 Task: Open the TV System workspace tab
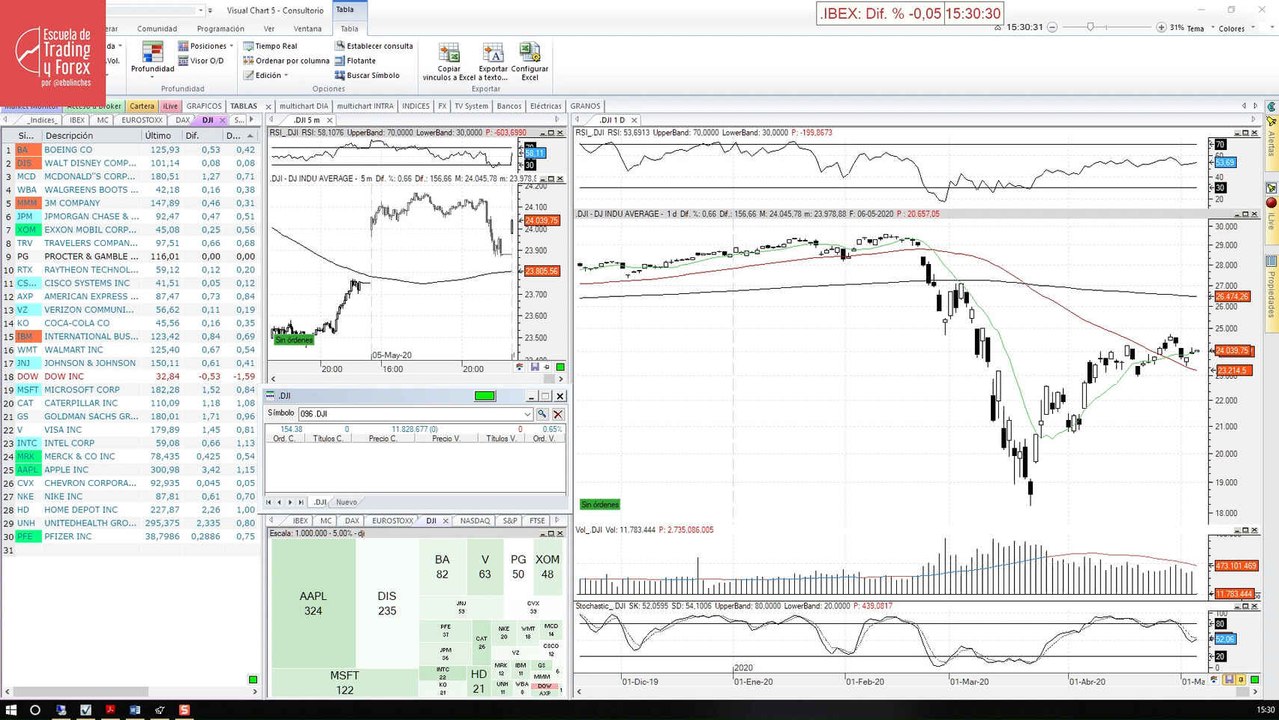(x=471, y=106)
